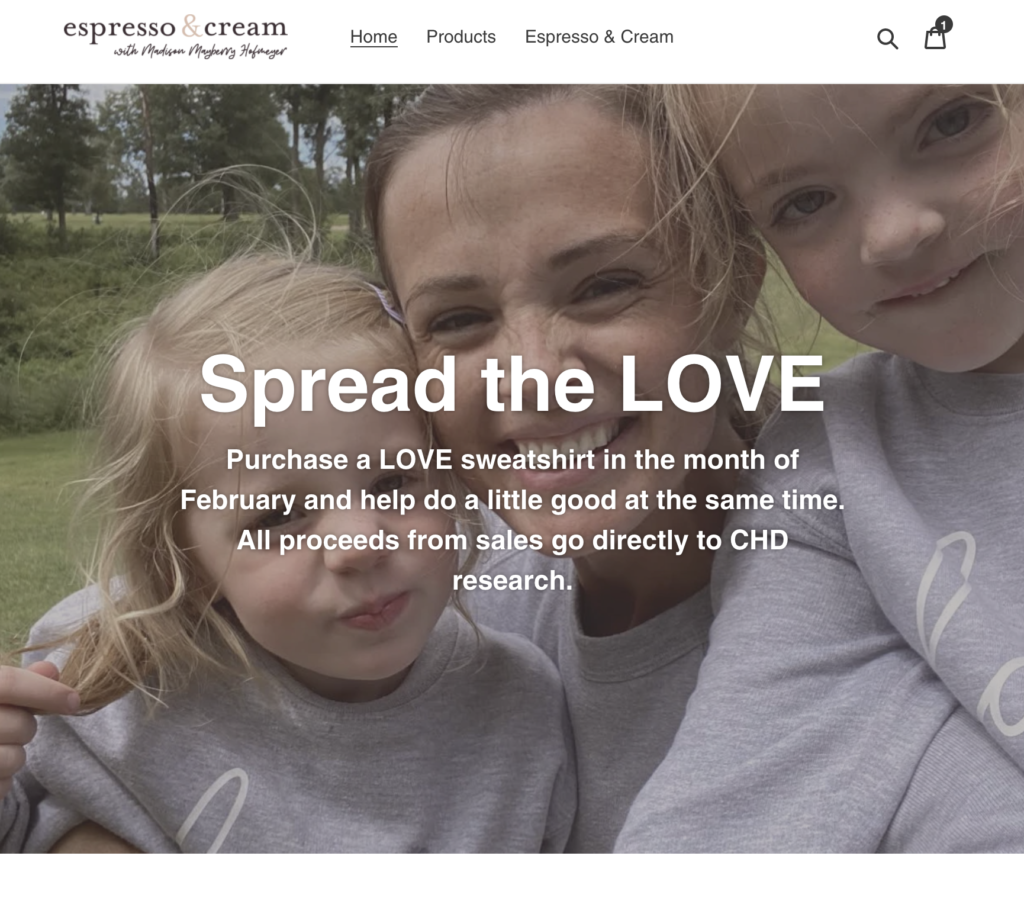1024x901 pixels.
Task: Open the shopping bag cart icon
Action: (x=935, y=38)
